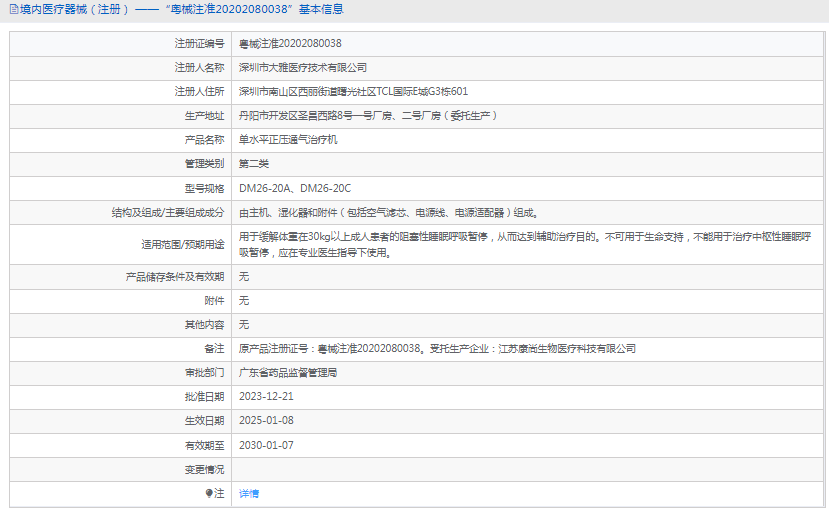Select approval date 2023-12-21
Viewport: 829px width, 512px height.
[266, 397]
